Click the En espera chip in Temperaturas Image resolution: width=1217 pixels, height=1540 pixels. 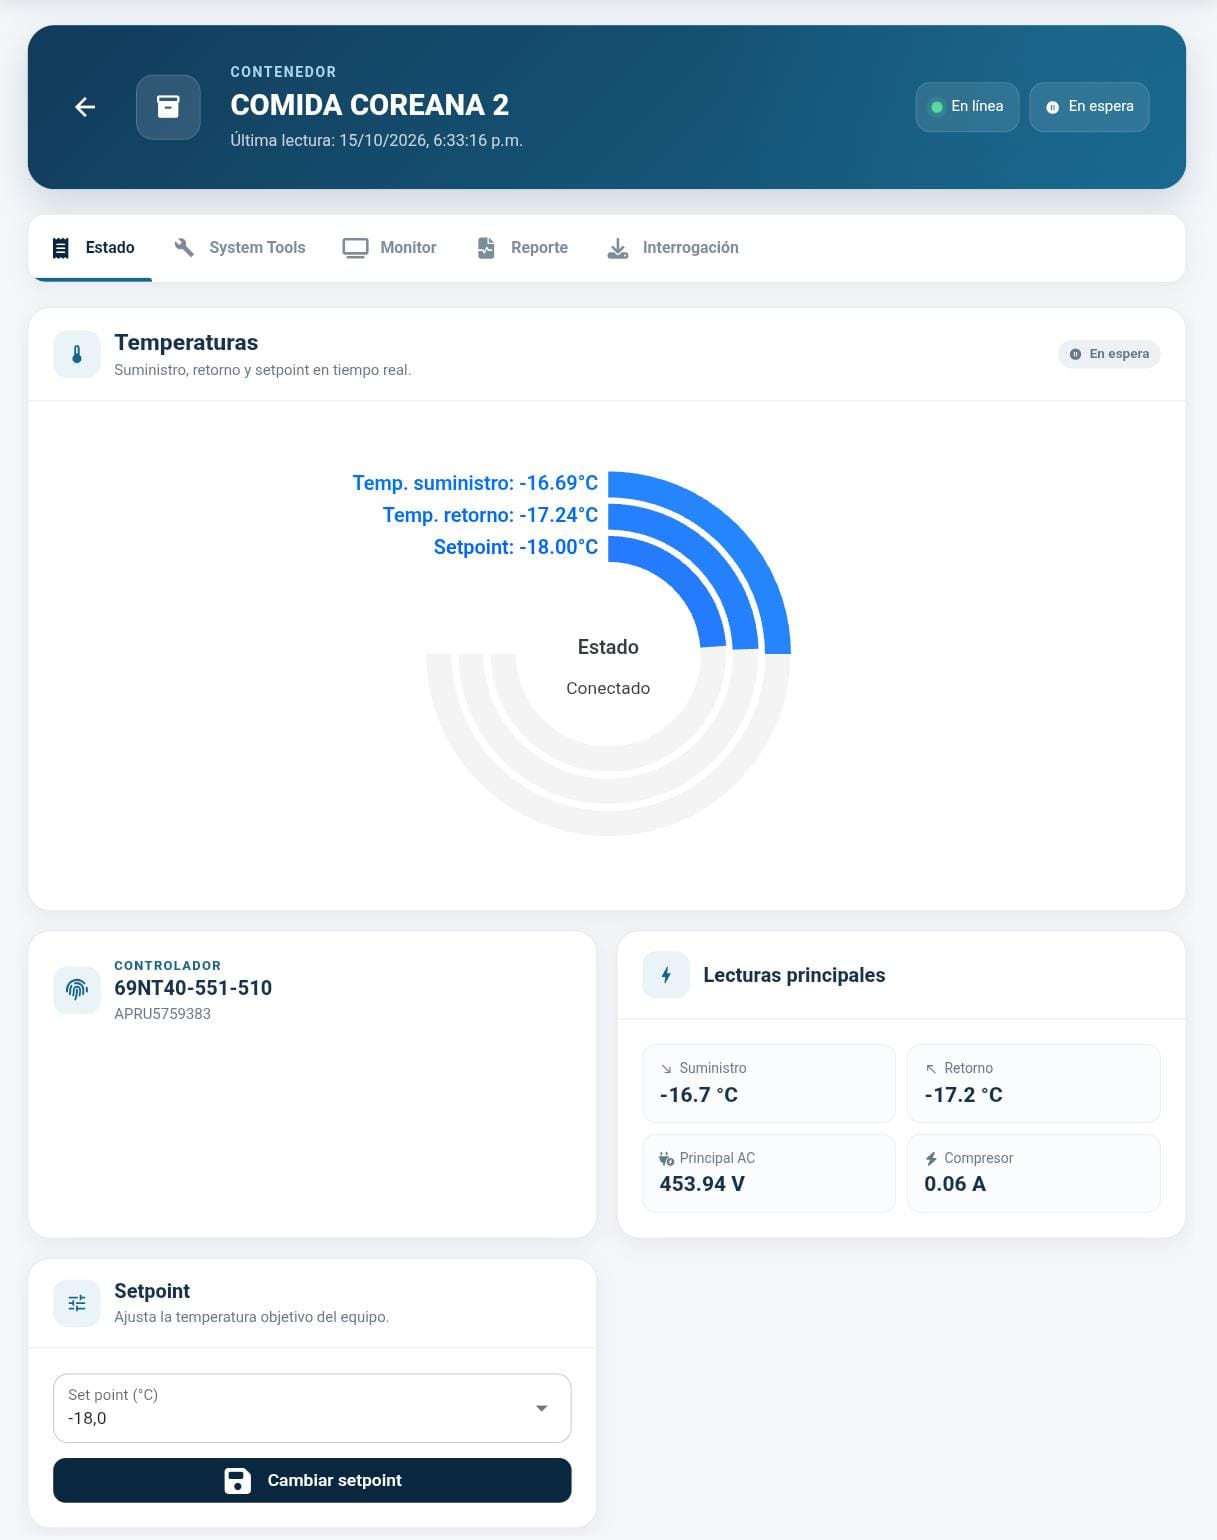click(1109, 354)
